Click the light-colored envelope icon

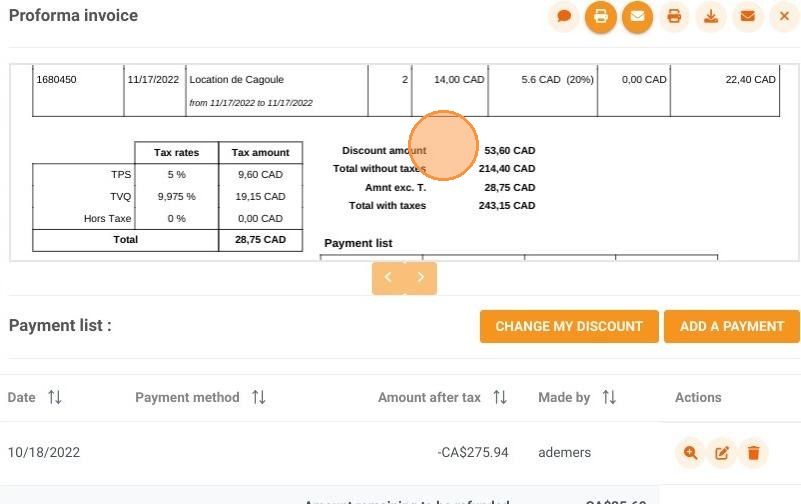coord(747,16)
